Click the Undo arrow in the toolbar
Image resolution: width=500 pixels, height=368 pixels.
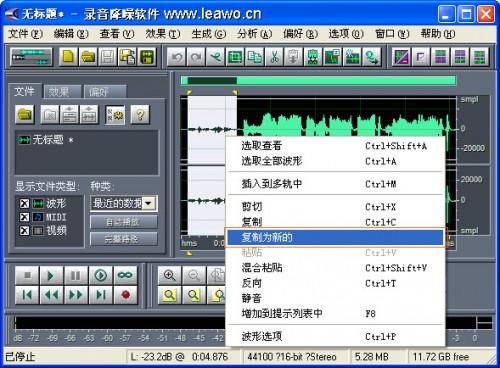(177, 57)
